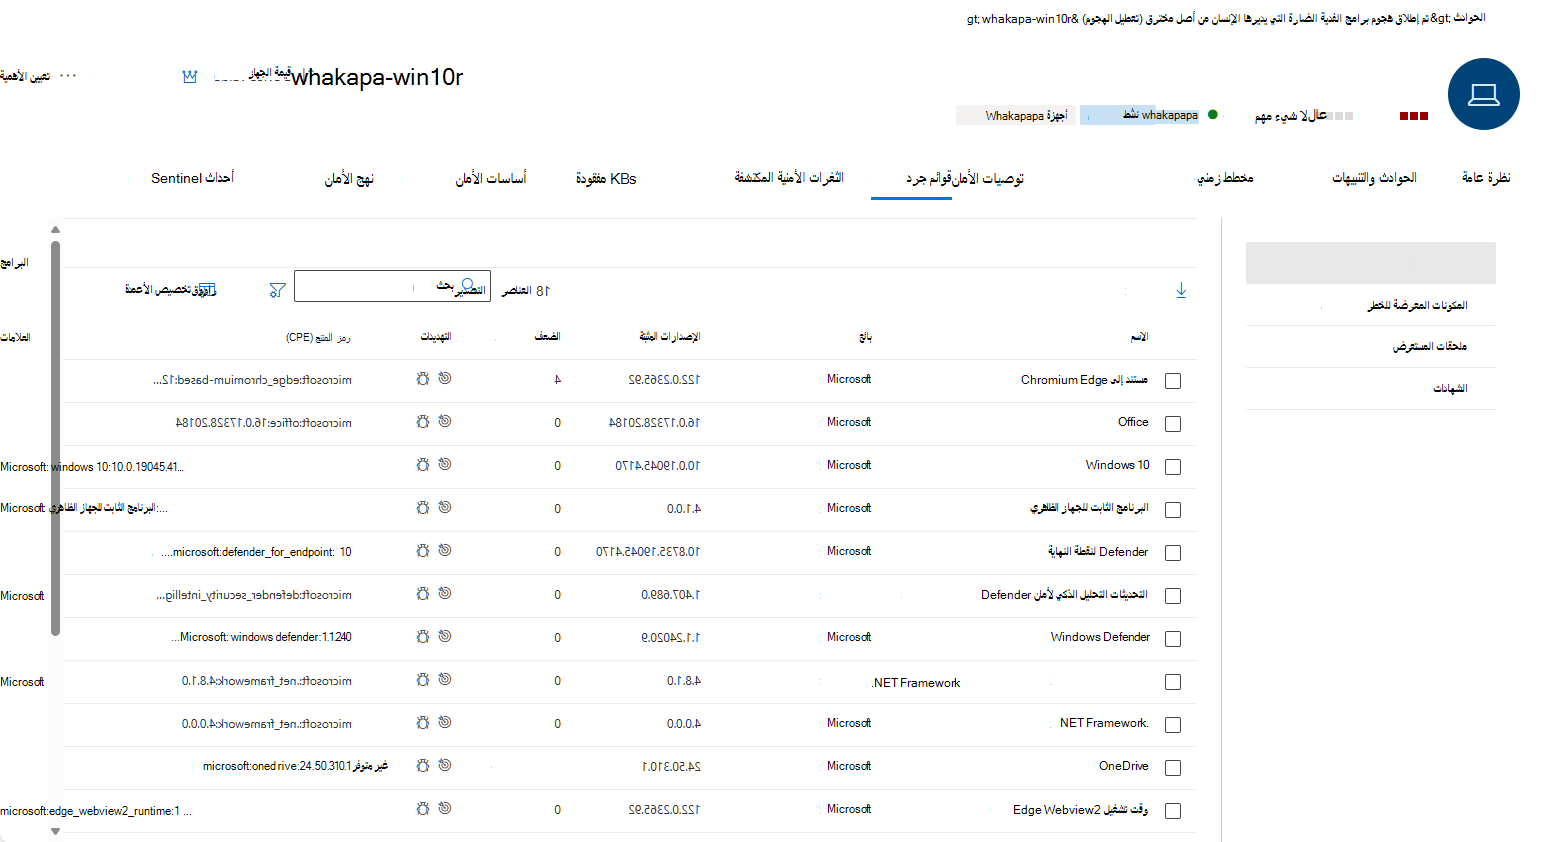
Task: Click the scrollbar up arrow of the table
Action: click(x=56, y=230)
